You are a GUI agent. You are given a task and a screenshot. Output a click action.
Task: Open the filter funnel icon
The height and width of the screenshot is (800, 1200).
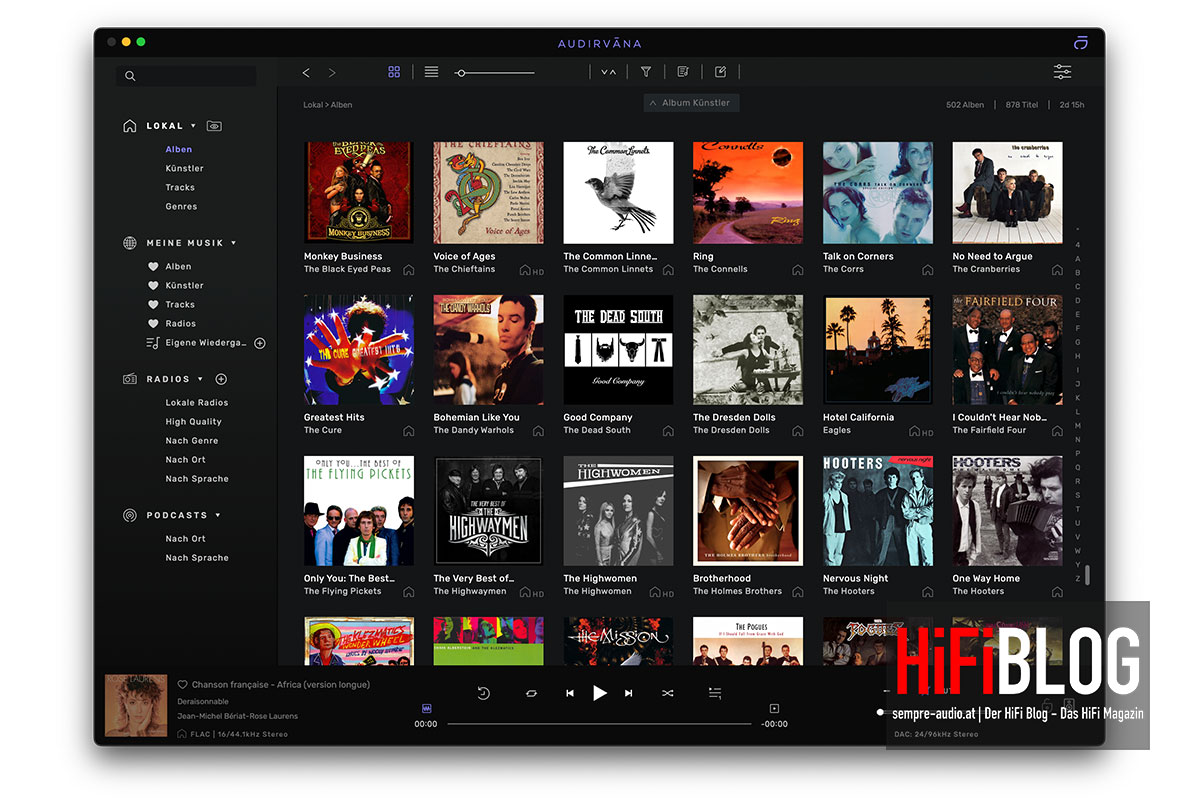645,71
